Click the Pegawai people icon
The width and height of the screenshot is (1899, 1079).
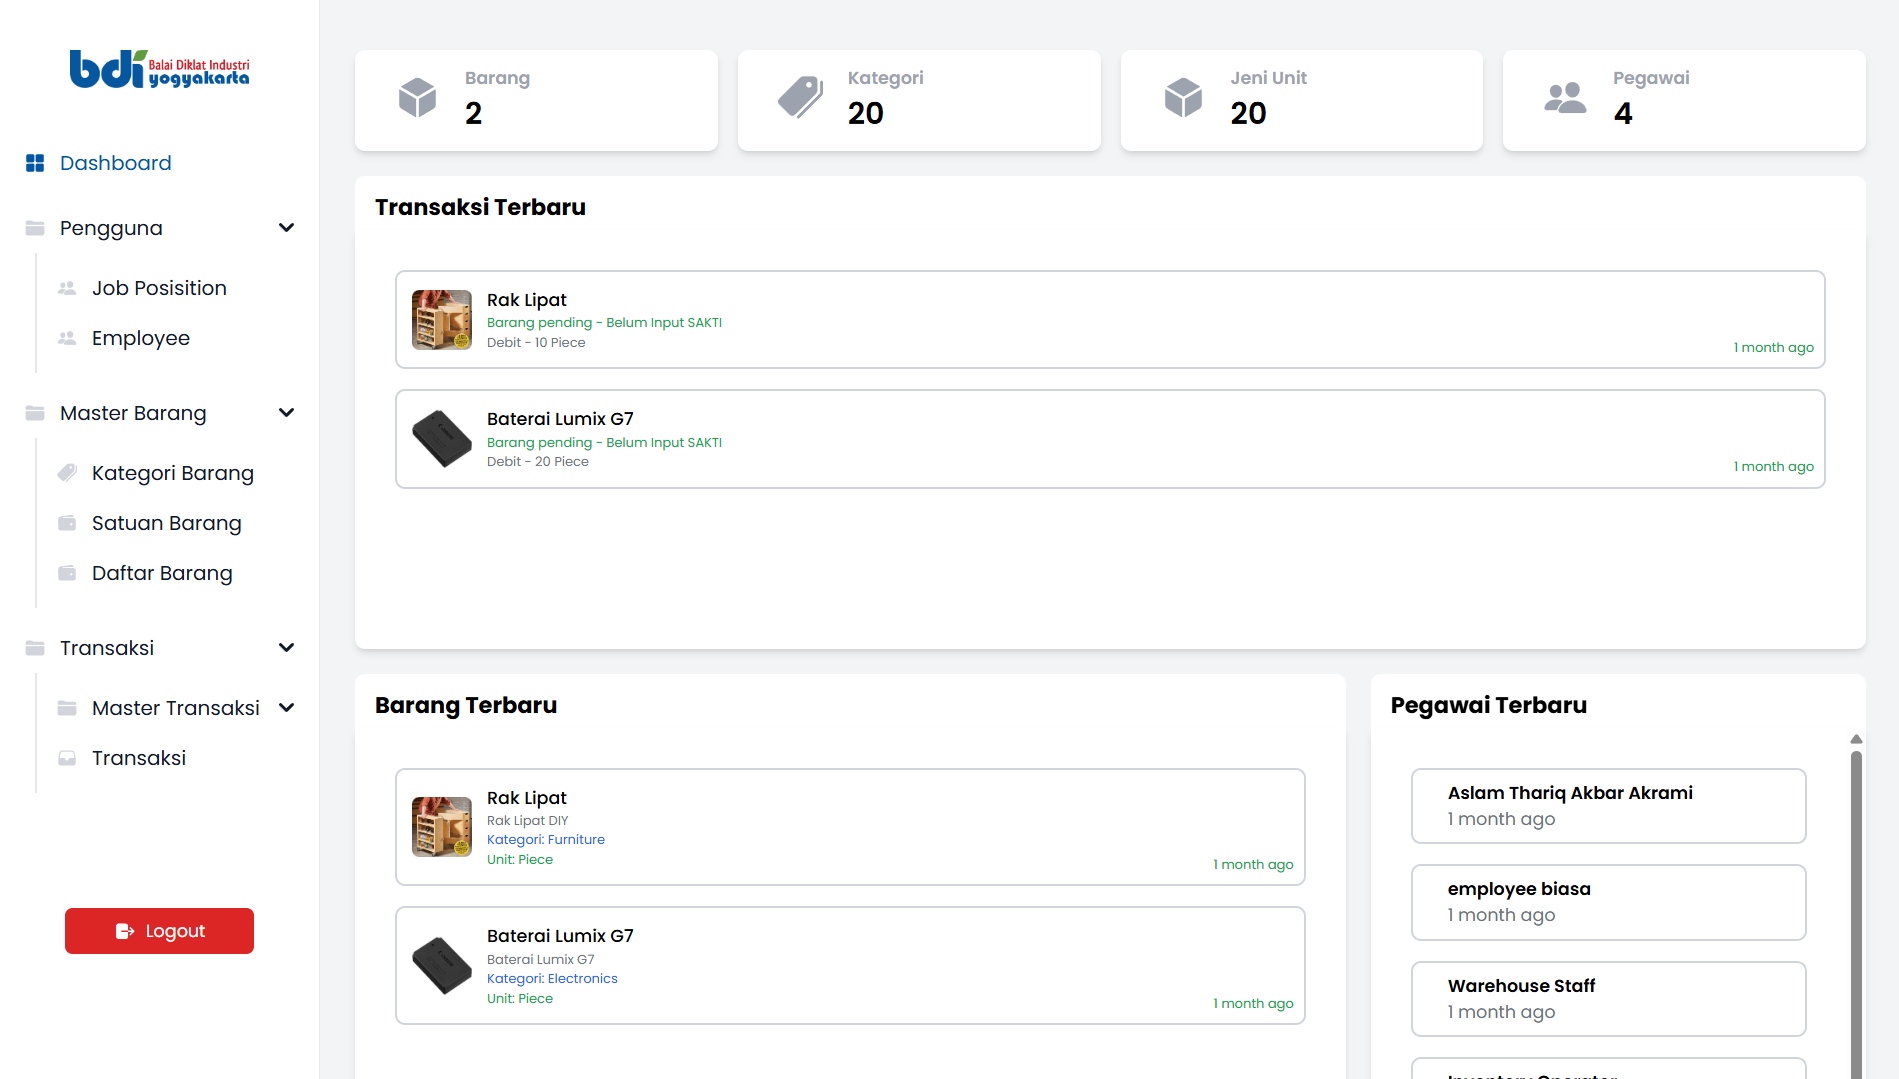click(x=1565, y=98)
